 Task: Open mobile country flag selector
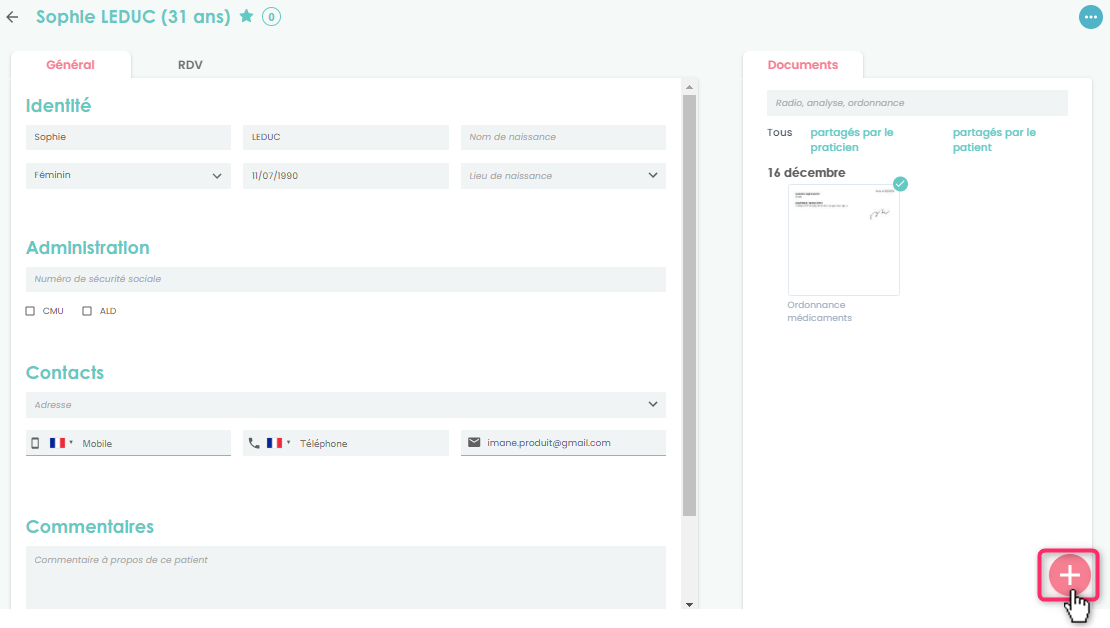pos(61,443)
